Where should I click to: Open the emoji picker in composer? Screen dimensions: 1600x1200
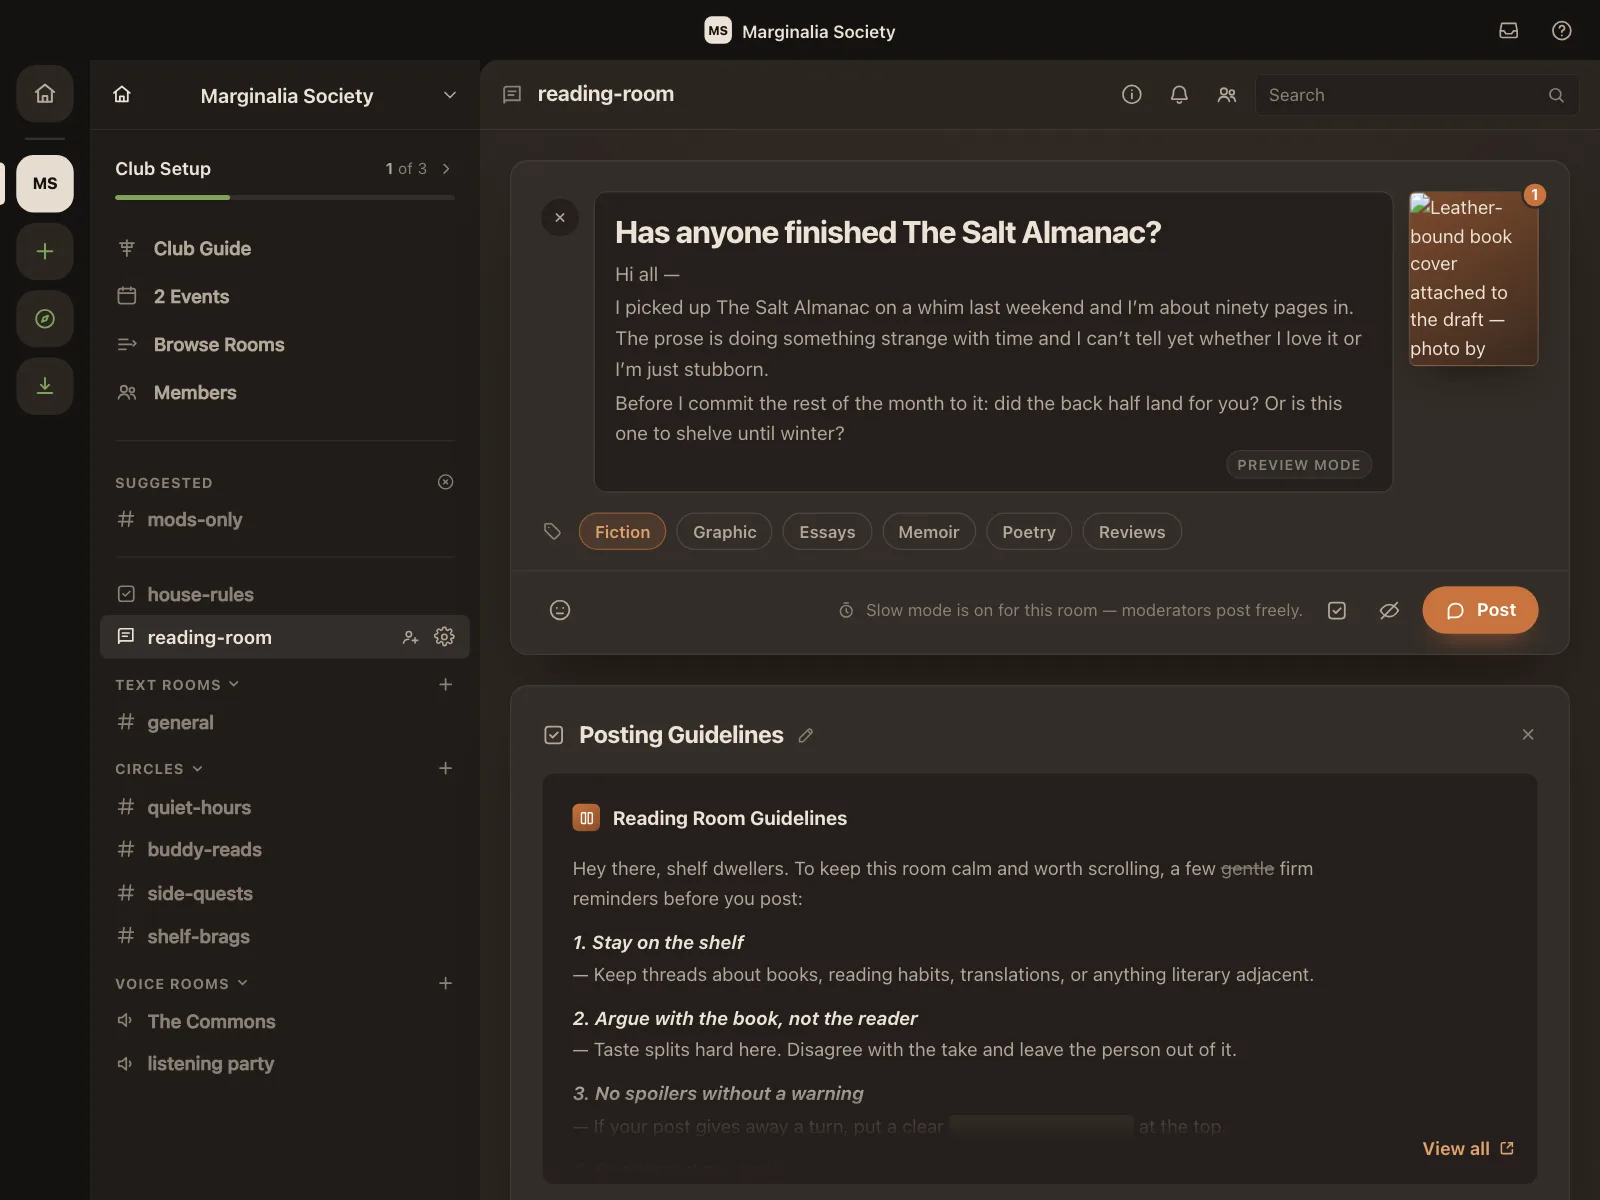(x=560, y=610)
